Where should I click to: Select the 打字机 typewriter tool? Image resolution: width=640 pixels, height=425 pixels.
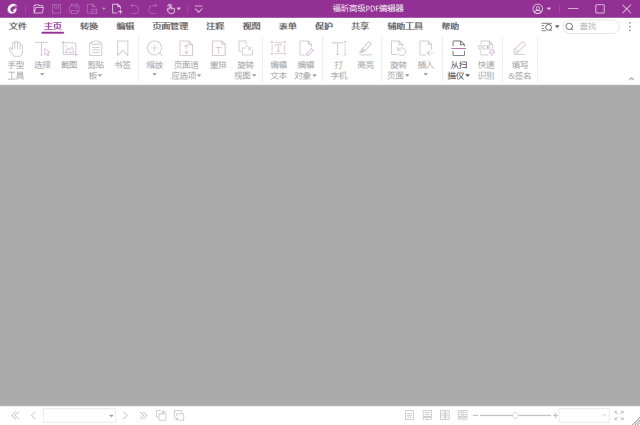coord(339,60)
